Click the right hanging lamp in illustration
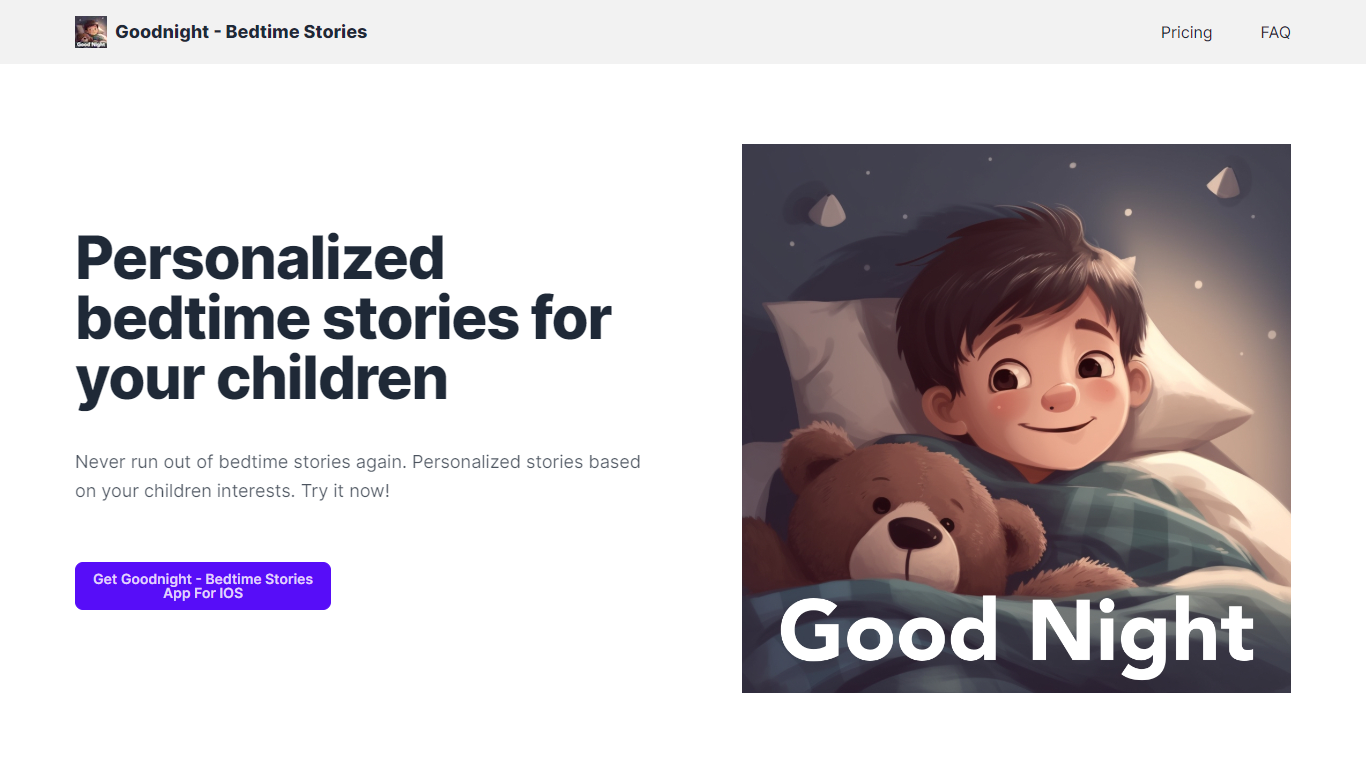The height and width of the screenshot is (768, 1366). click(1224, 181)
